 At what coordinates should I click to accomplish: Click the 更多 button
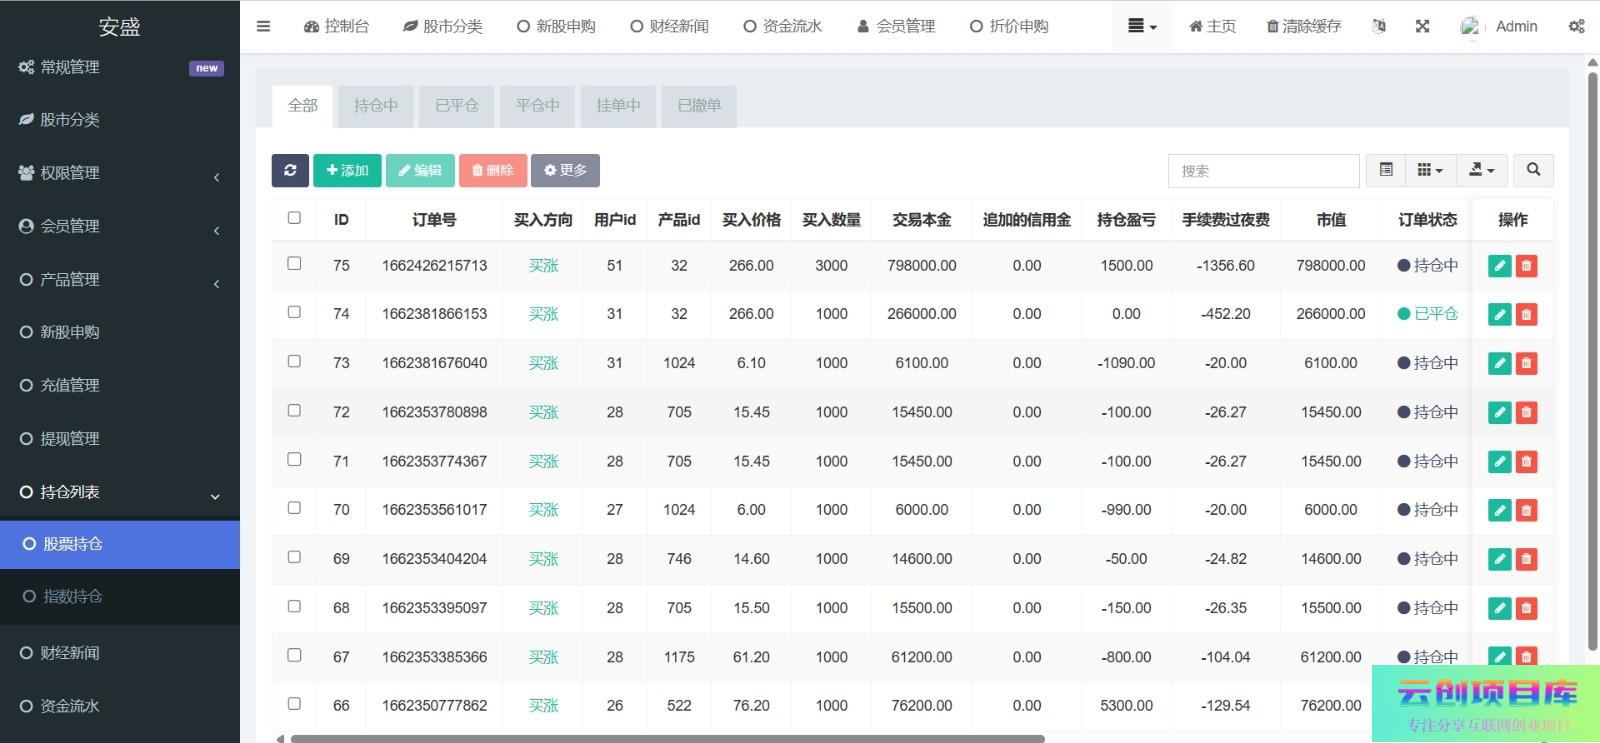pos(565,171)
